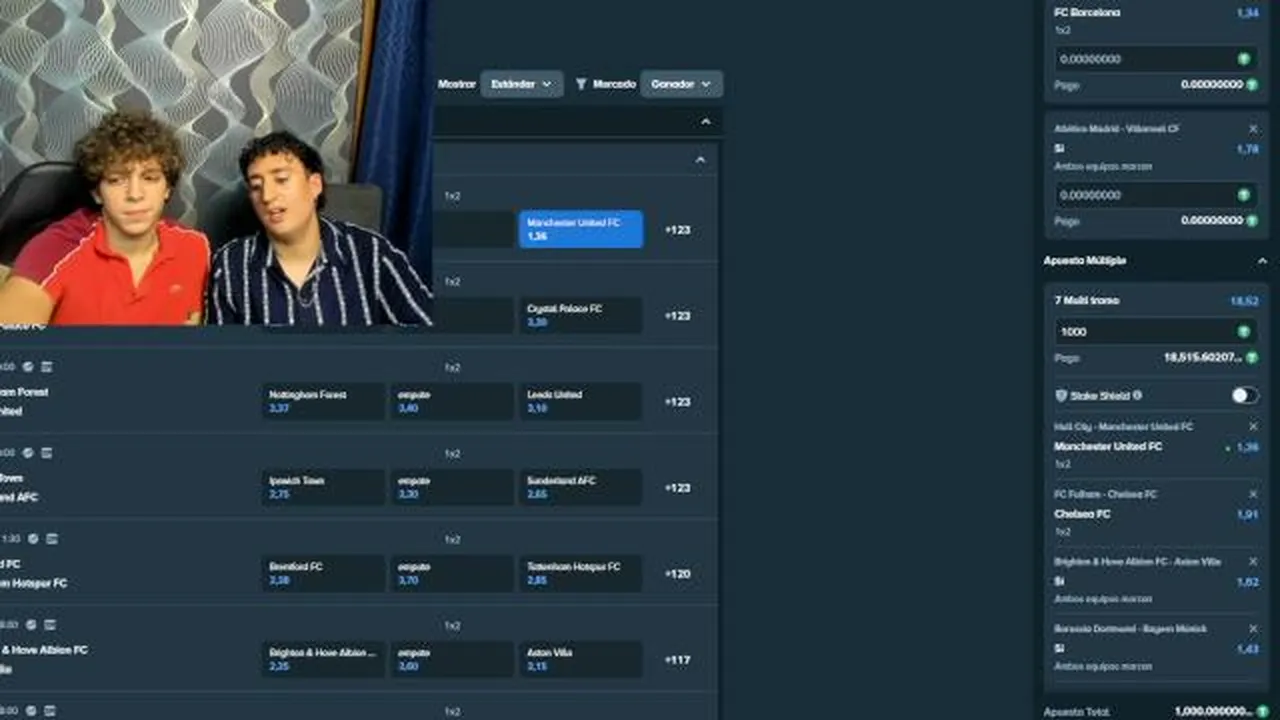1280x720 pixels.
Task: Remove Hull City - Manchester United selection
Action: point(1253,427)
